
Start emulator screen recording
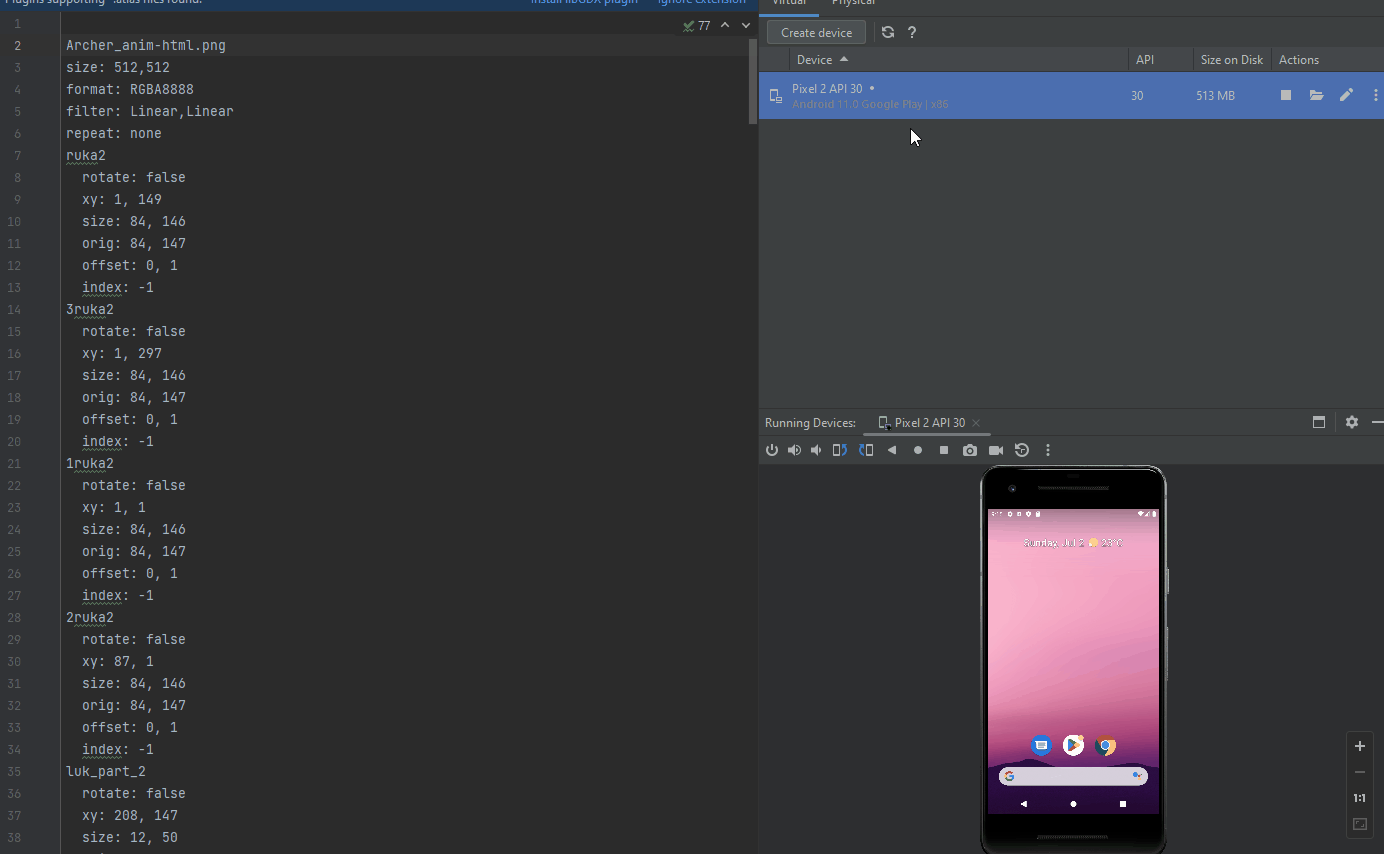(x=996, y=450)
